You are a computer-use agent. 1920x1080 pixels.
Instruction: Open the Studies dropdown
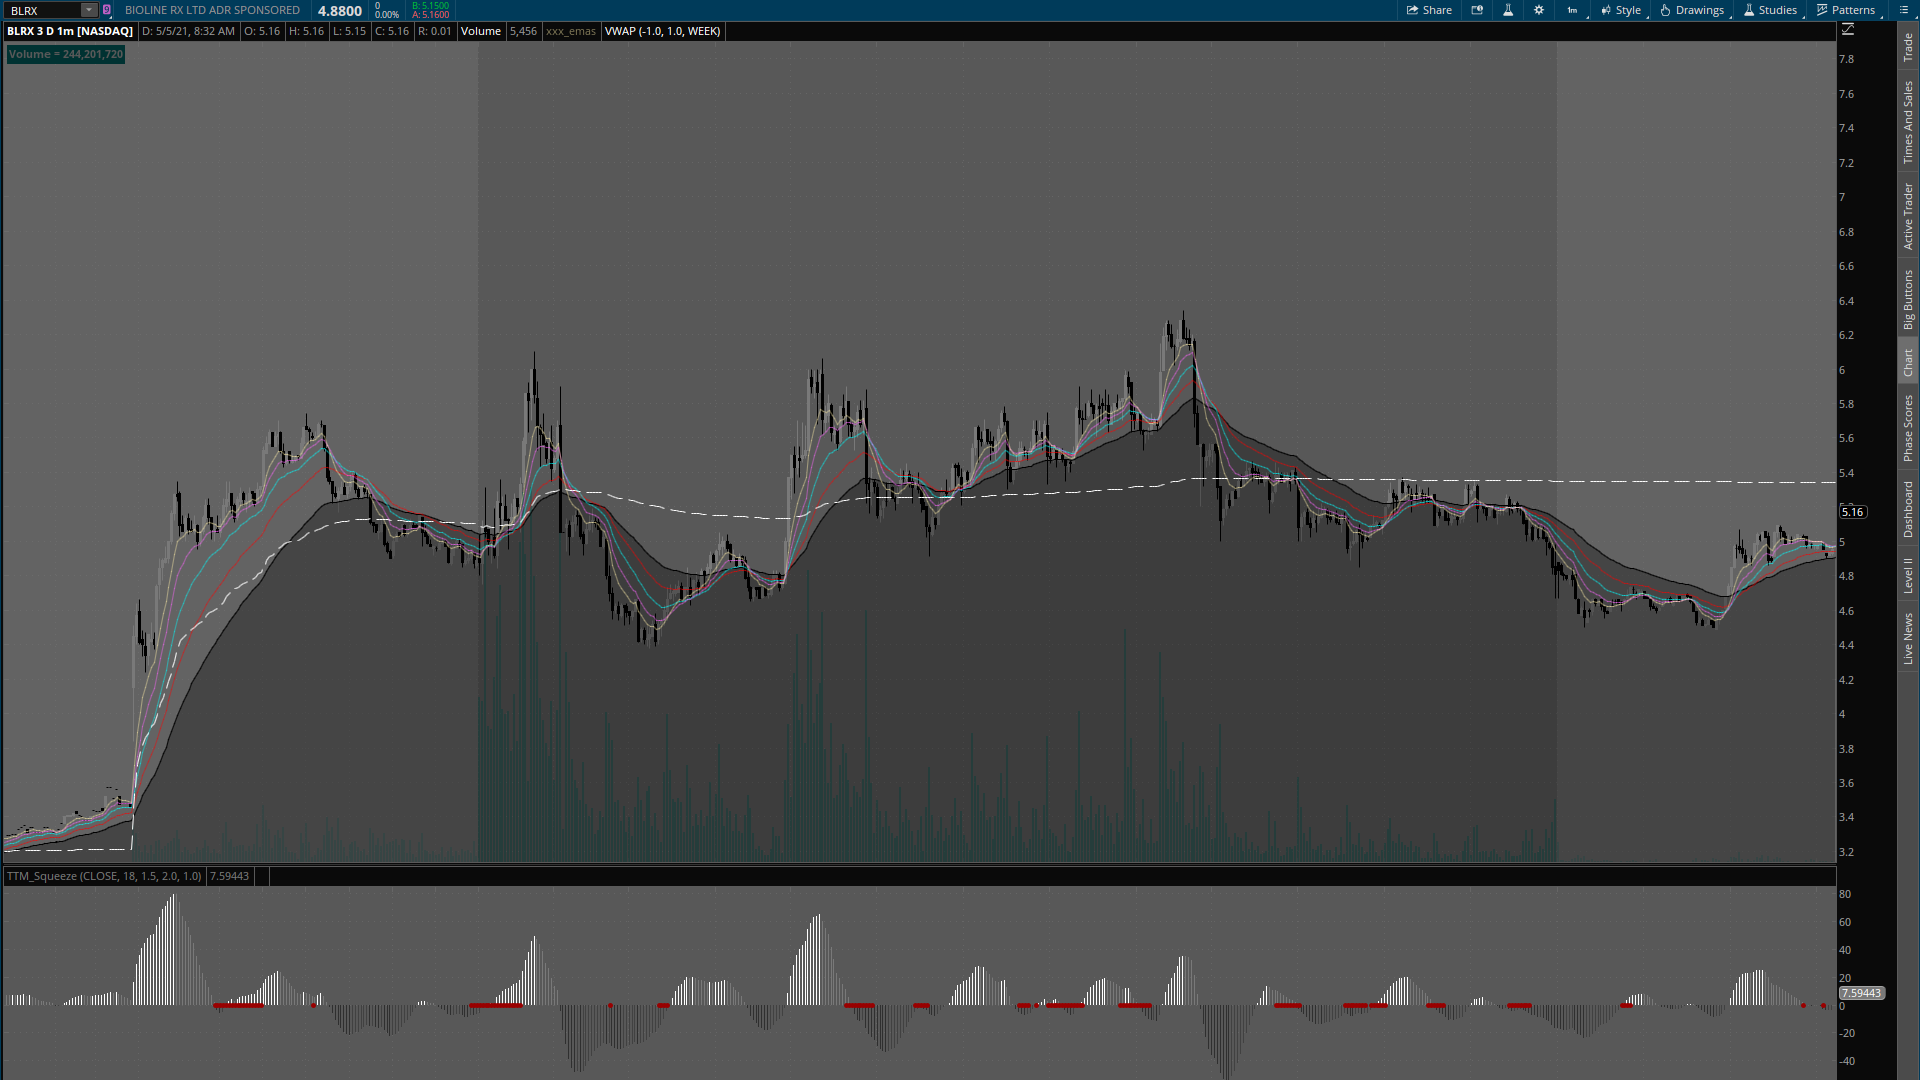1770,10
